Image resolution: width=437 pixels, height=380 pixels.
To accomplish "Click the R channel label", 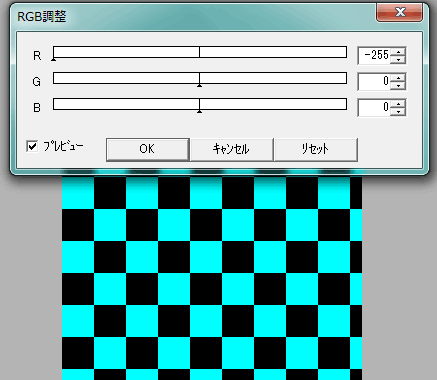I will click(37, 55).
